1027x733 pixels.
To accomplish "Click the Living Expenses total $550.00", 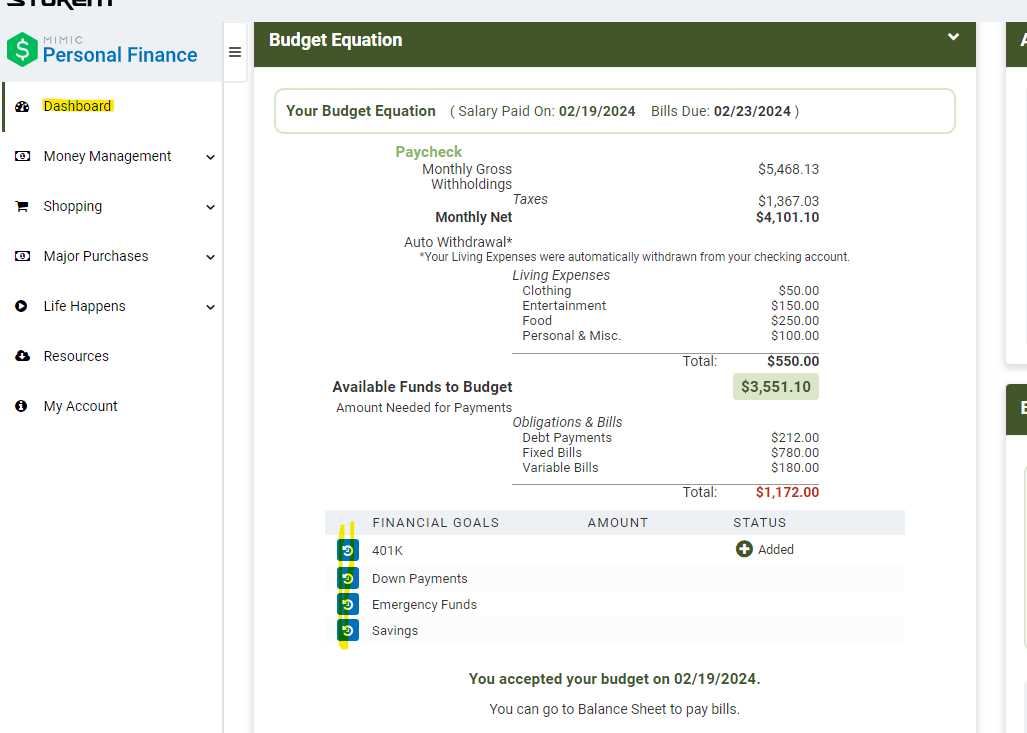I will (793, 361).
